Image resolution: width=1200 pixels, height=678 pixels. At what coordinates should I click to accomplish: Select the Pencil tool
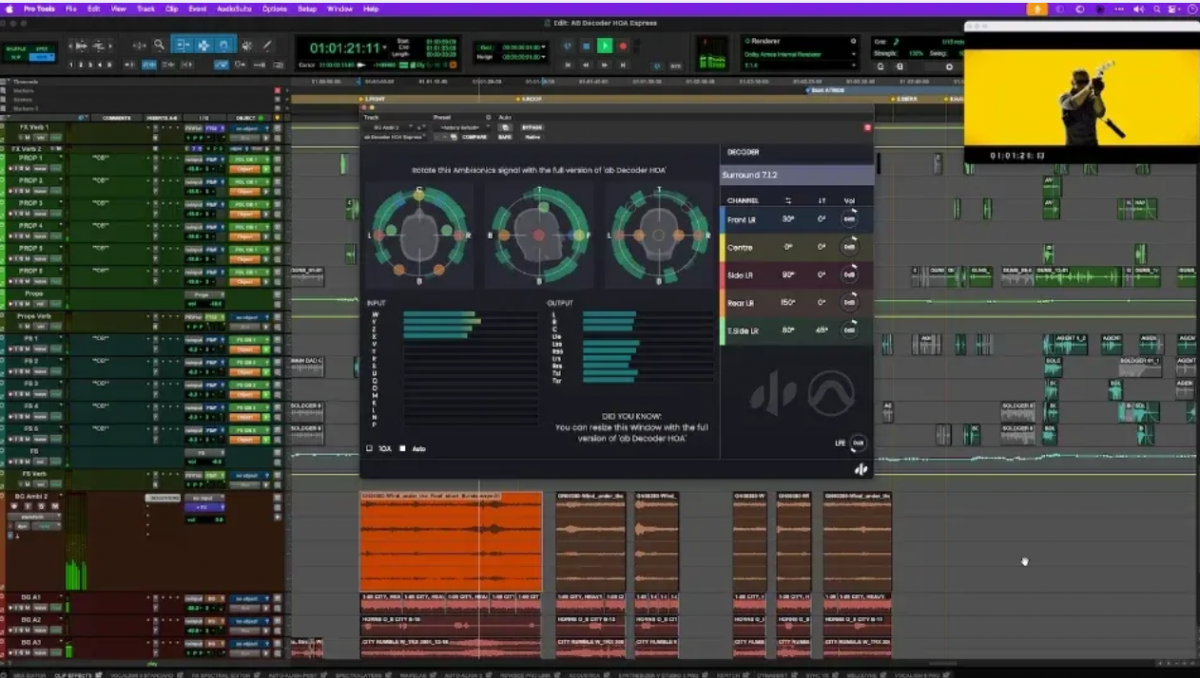pos(267,46)
